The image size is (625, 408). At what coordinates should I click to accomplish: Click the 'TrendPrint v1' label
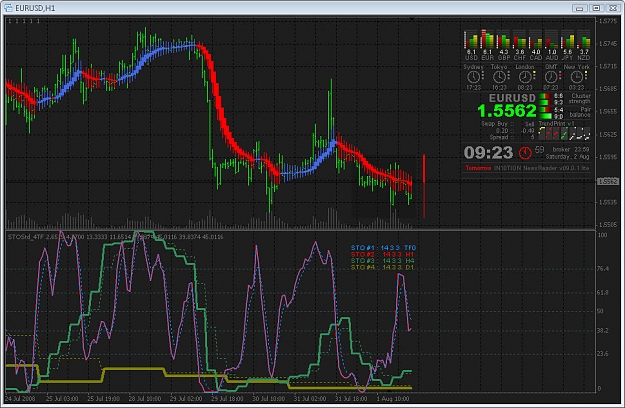click(x=557, y=124)
